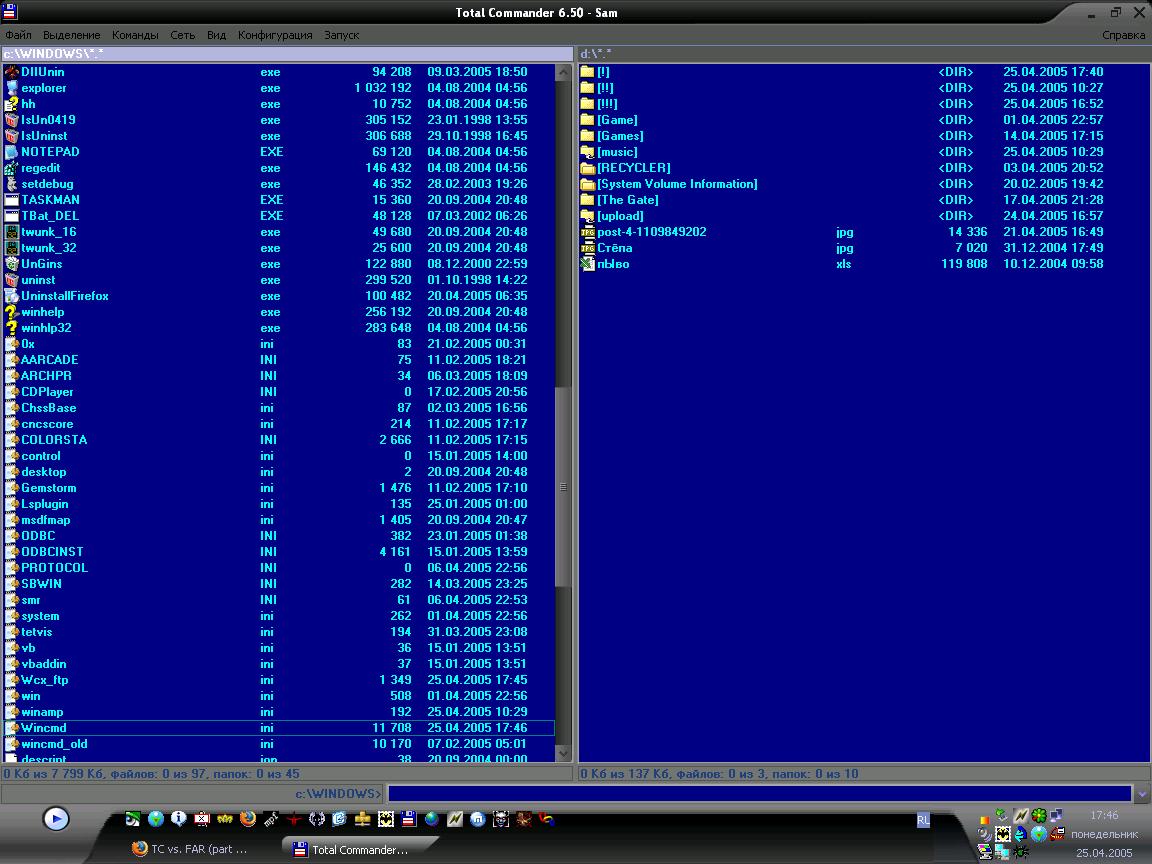Launch The Bat! from quick launch bar

385,818
